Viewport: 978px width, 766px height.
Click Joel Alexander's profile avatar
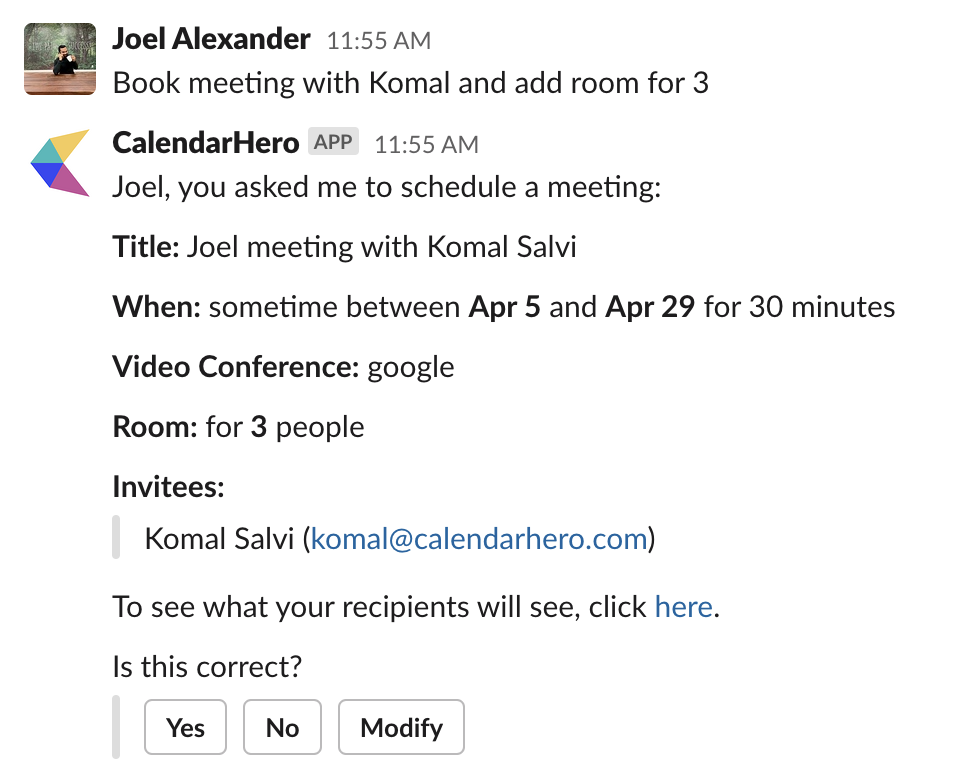point(60,59)
